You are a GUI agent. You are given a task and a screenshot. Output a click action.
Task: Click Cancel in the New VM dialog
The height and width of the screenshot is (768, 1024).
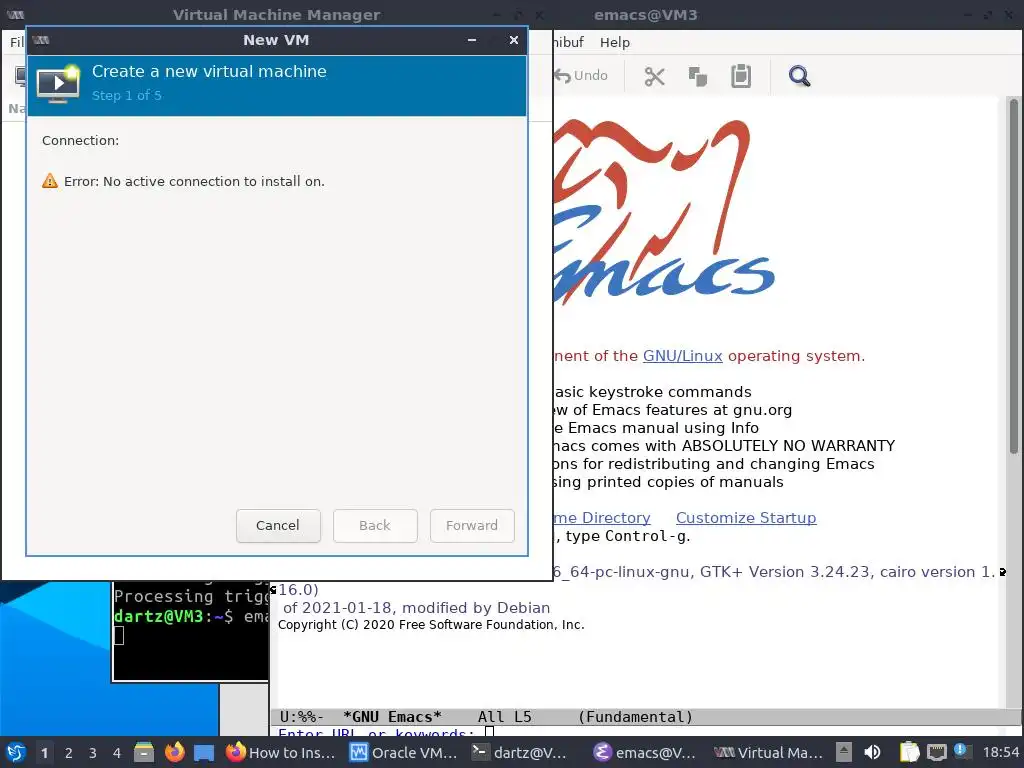click(278, 526)
